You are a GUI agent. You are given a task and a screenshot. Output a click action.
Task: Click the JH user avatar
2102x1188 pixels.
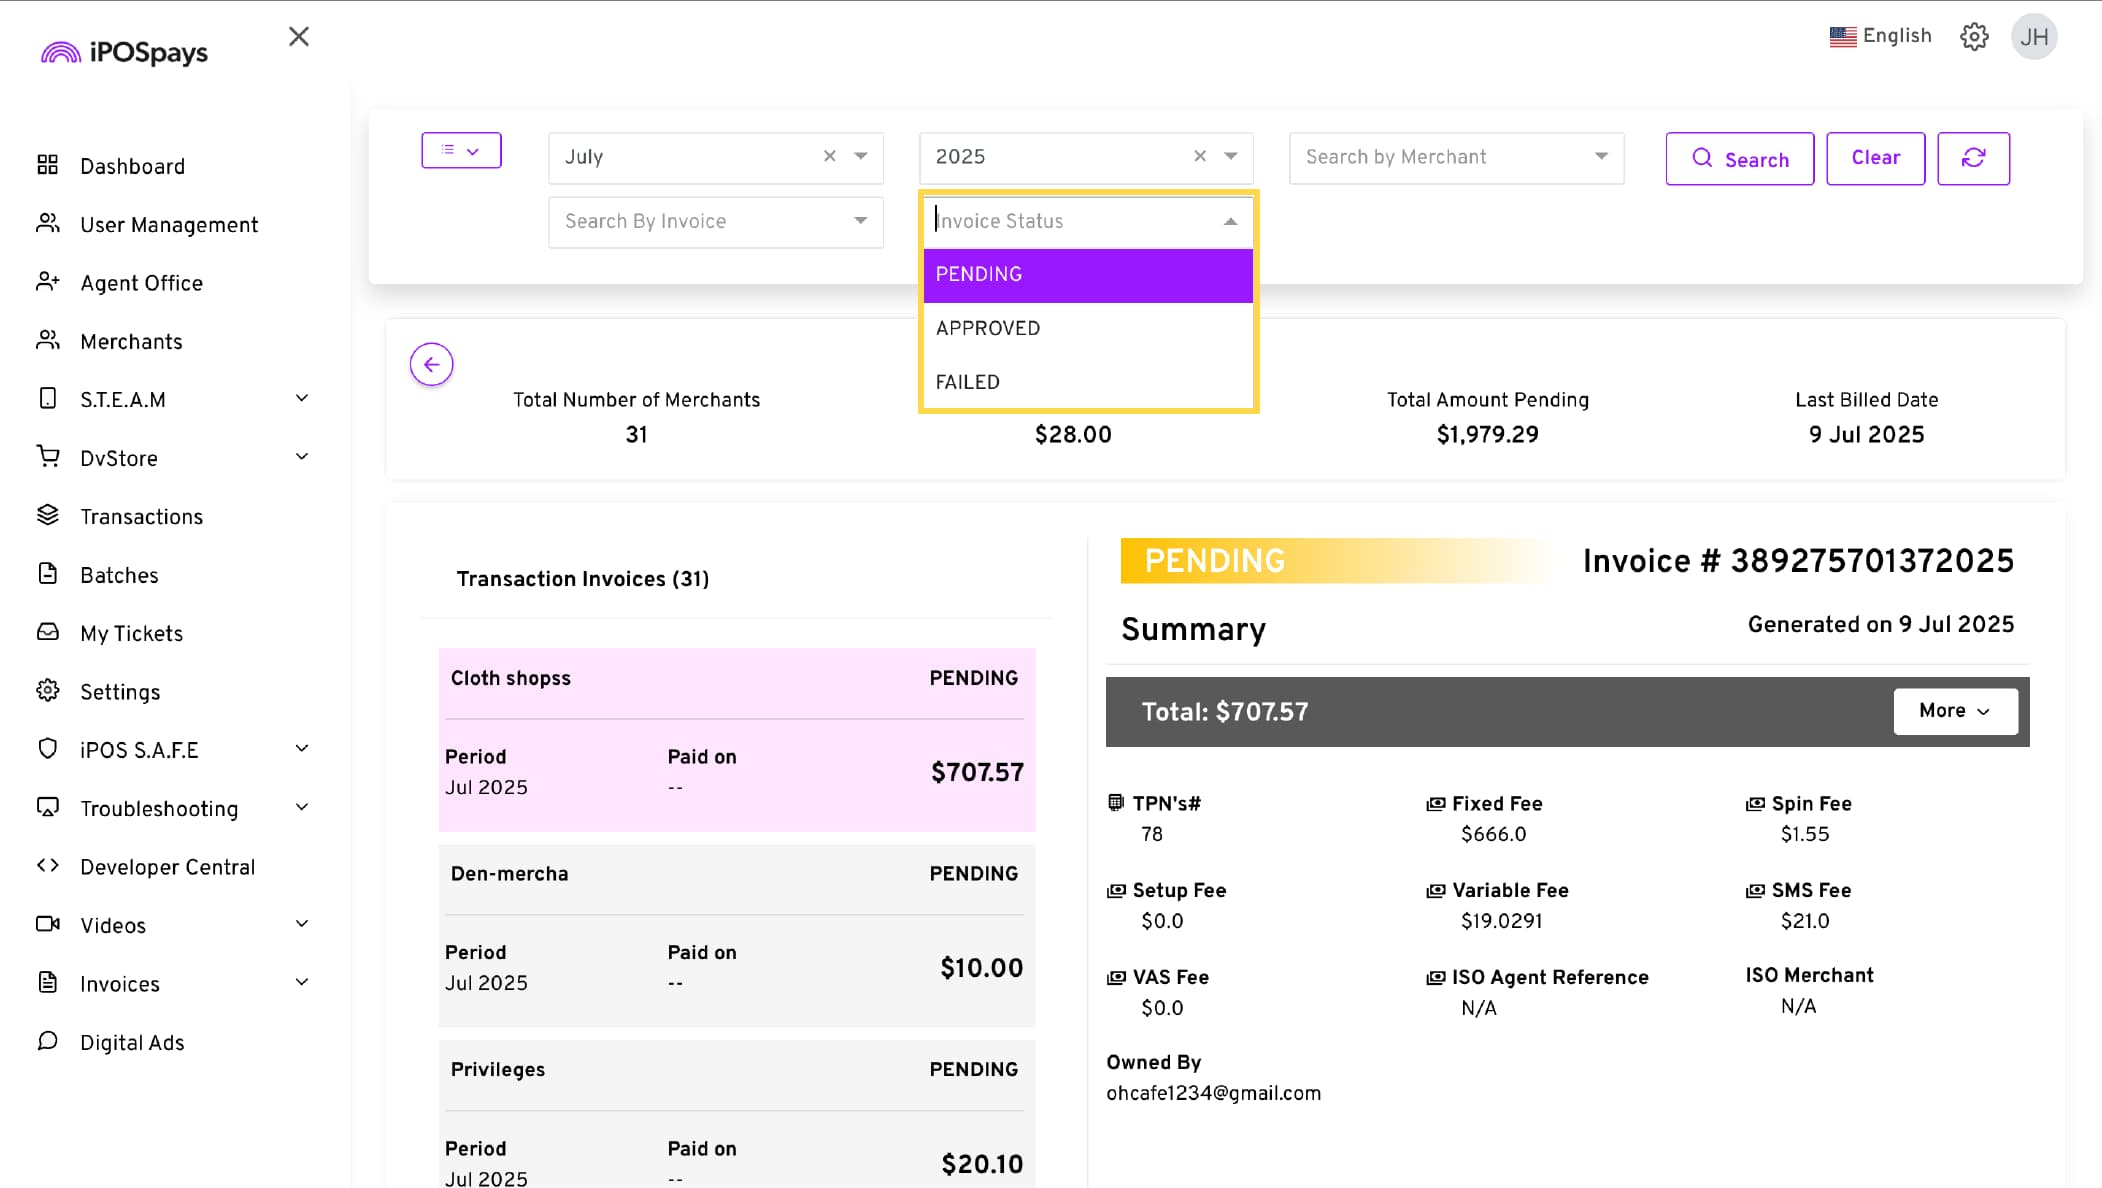pyautogui.click(x=2033, y=37)
